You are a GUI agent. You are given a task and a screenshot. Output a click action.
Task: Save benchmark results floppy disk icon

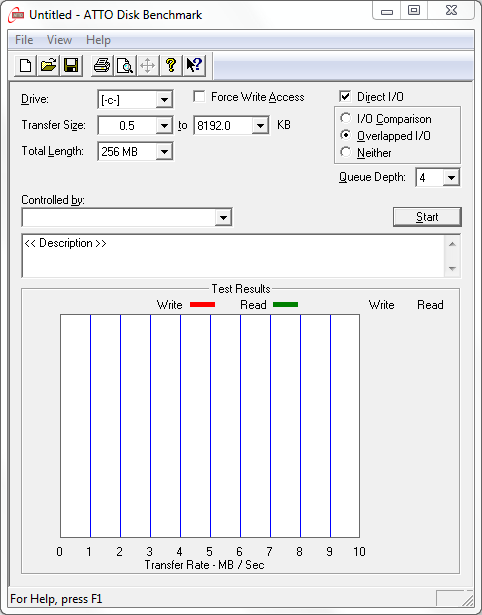tap(71, 65)
